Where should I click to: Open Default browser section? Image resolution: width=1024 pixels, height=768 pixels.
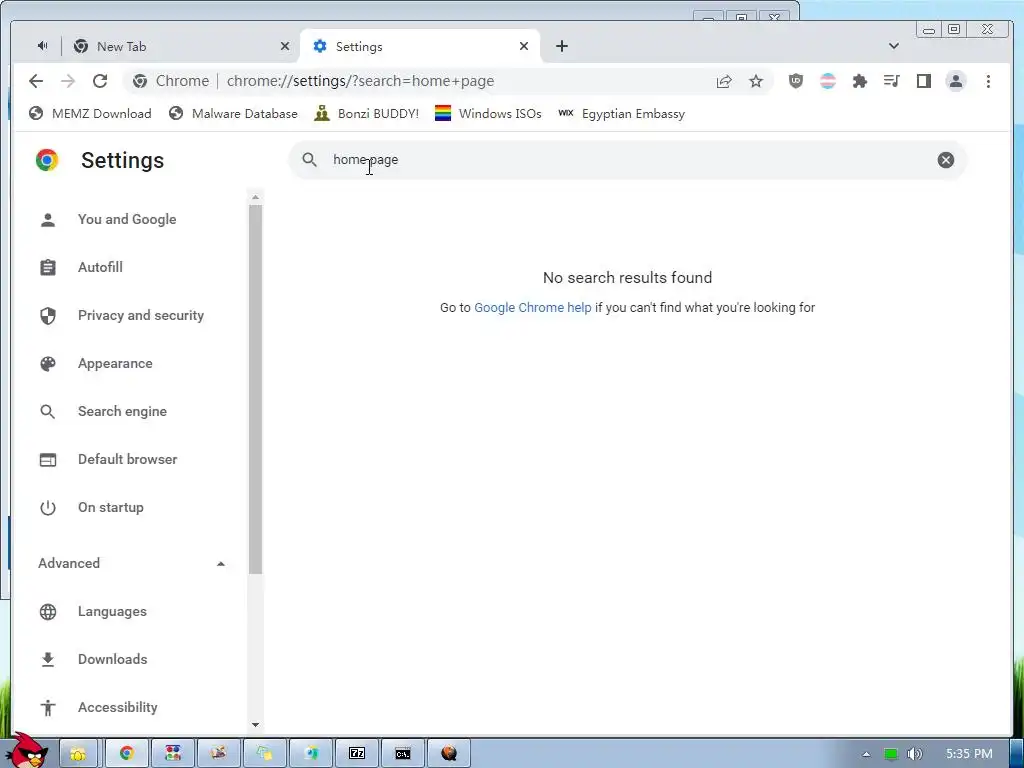(x=127, y=459)
